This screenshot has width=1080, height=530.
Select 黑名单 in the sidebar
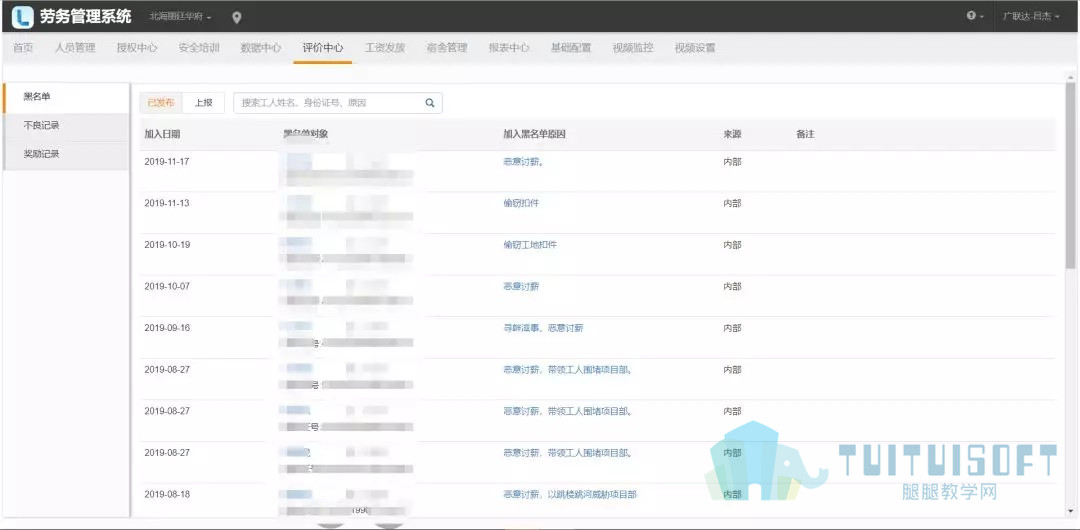(x=66, y=97)
